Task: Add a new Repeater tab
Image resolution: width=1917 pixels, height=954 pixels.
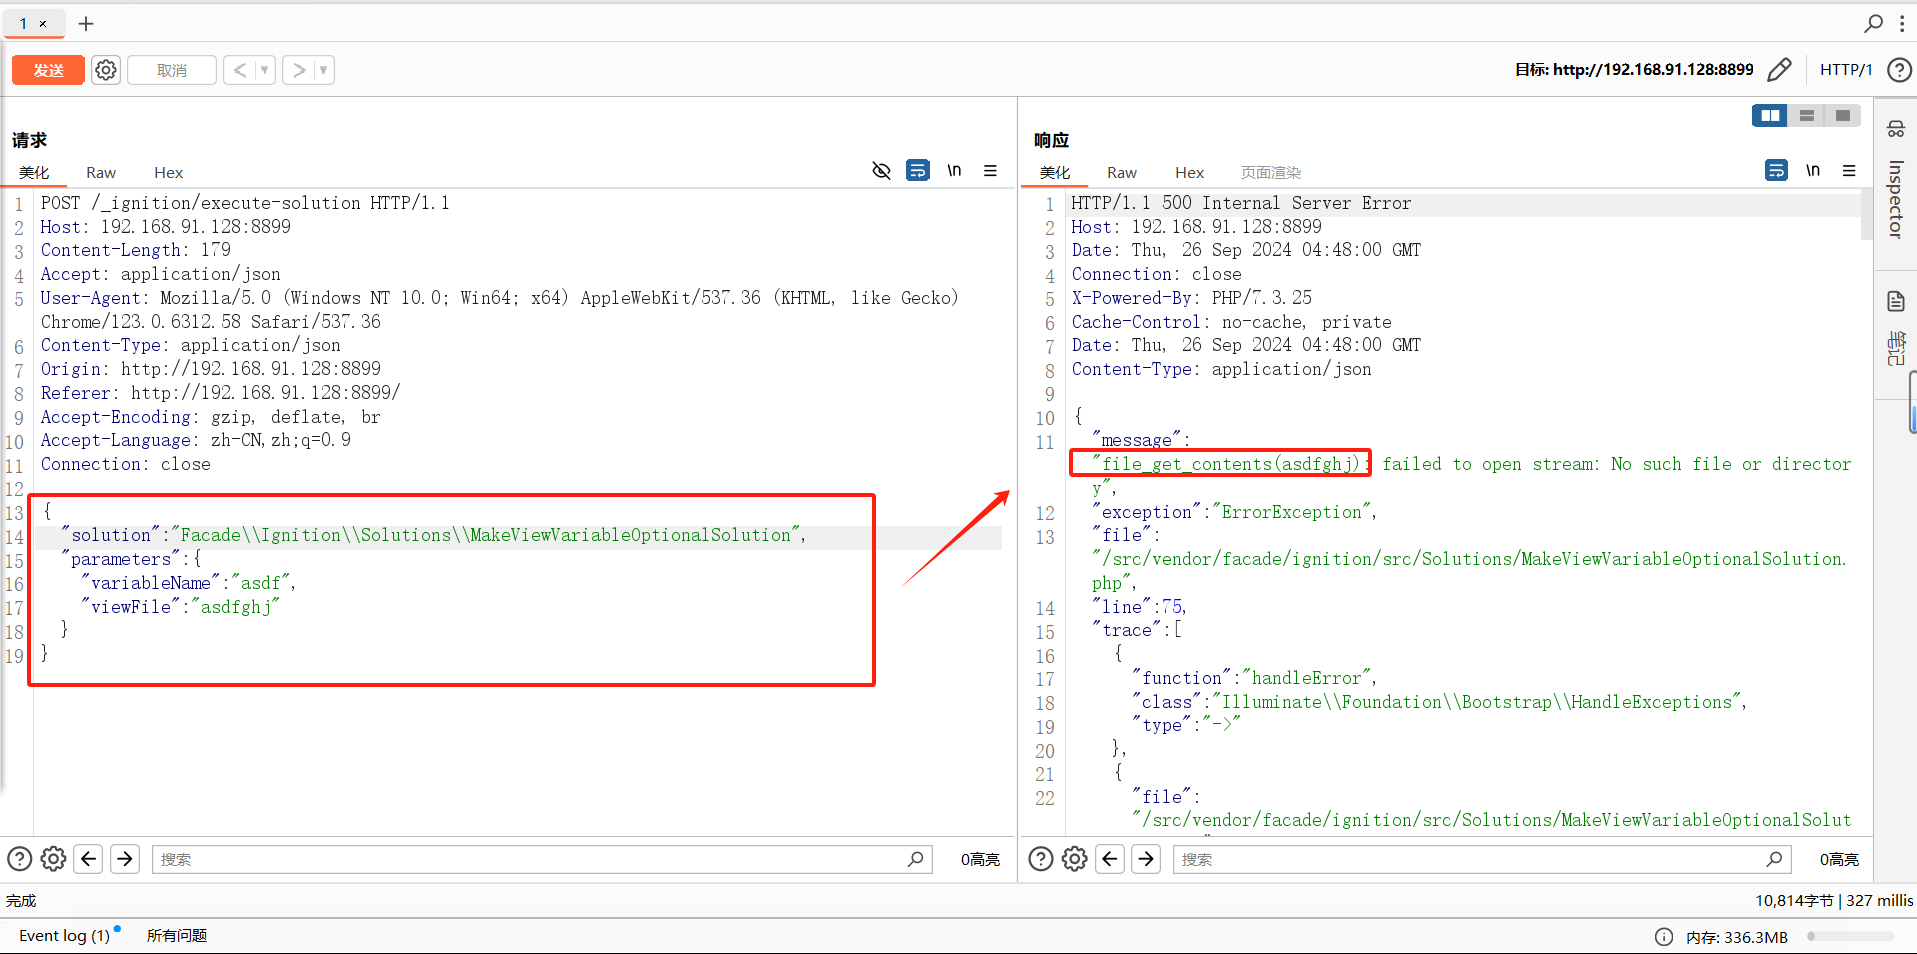Action: 86,23
